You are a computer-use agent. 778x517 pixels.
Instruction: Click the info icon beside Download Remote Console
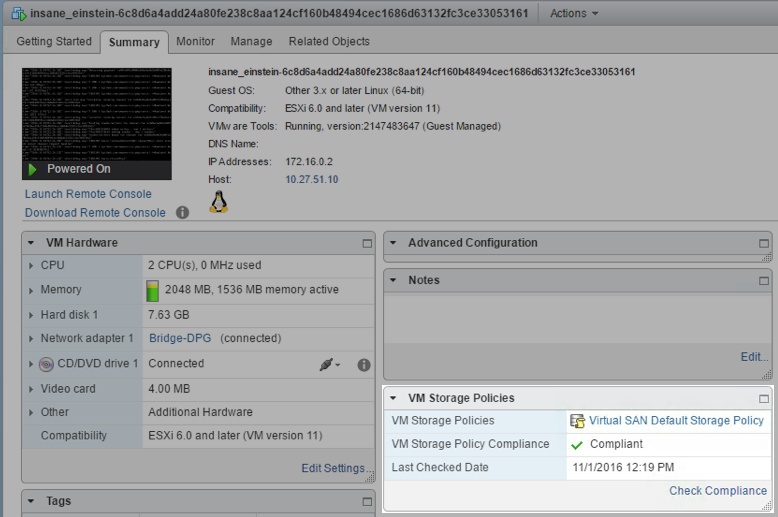click(x=182, y=212)
